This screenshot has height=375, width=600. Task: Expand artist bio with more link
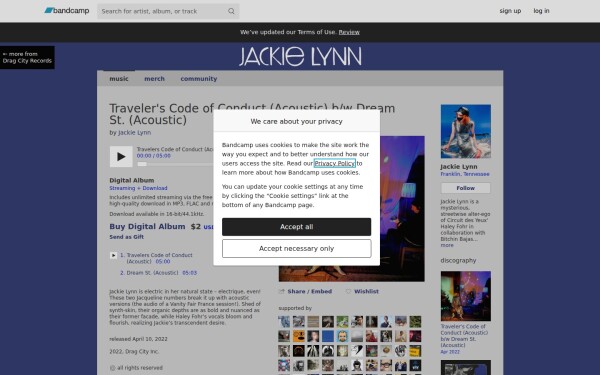[447, 245]
